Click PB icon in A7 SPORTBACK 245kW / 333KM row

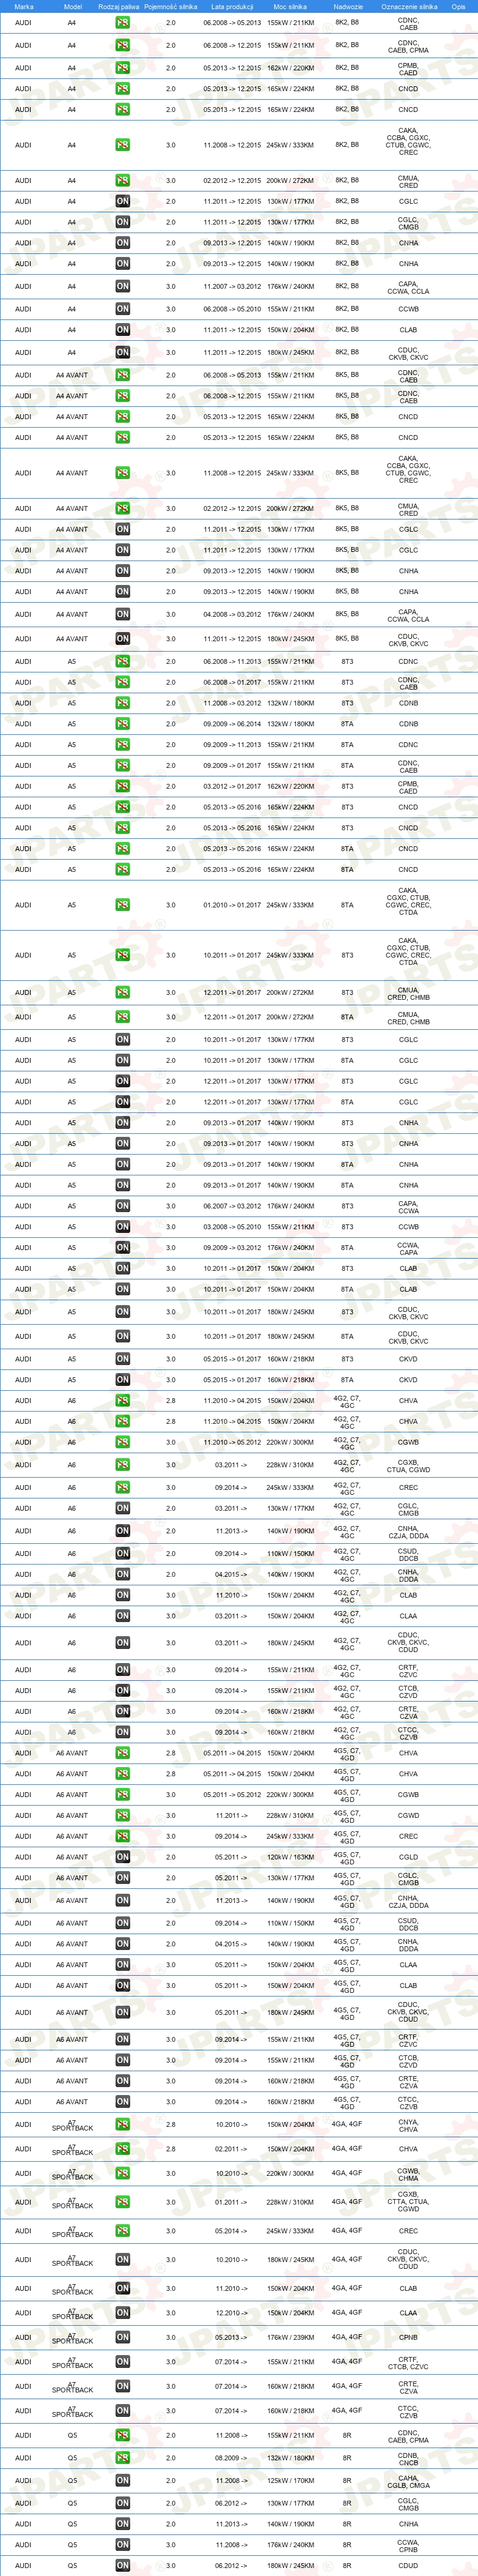122,2230
